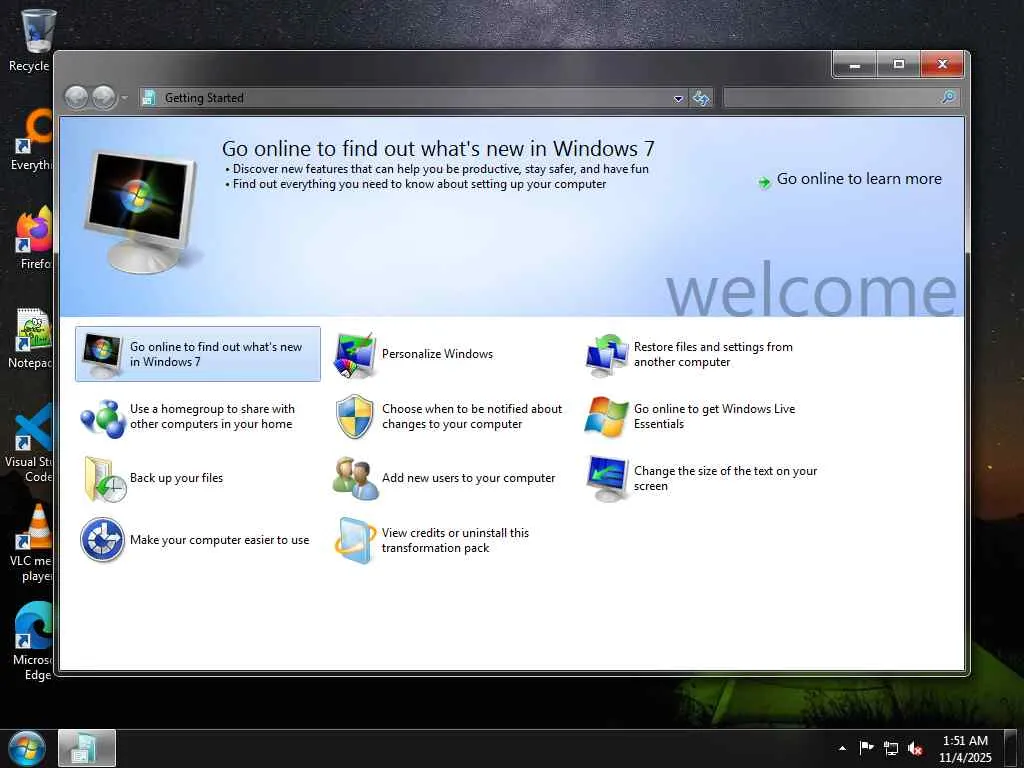Select Restore files and settings text
The width and height of the screenshot is (1024, 768).
(712, 355)
